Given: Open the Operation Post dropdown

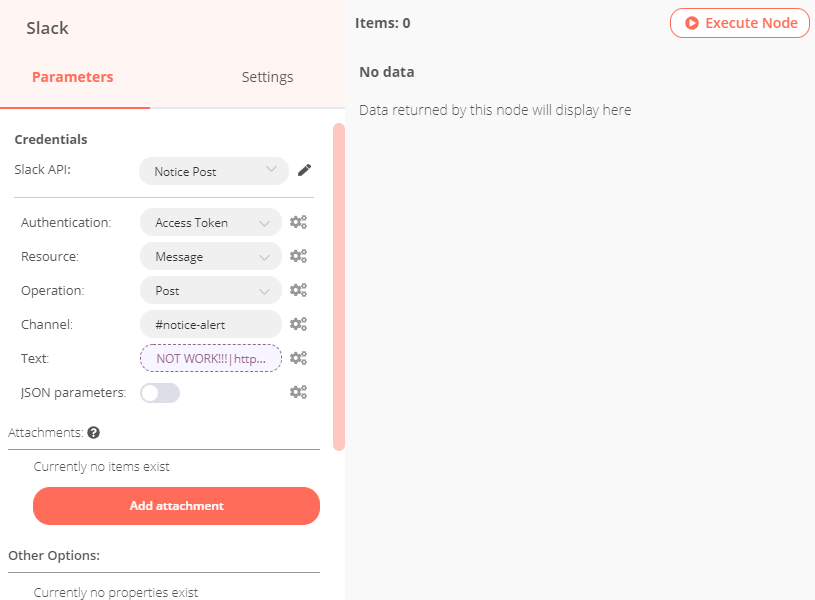Looking at the screenshot, I should coord(211,291).
